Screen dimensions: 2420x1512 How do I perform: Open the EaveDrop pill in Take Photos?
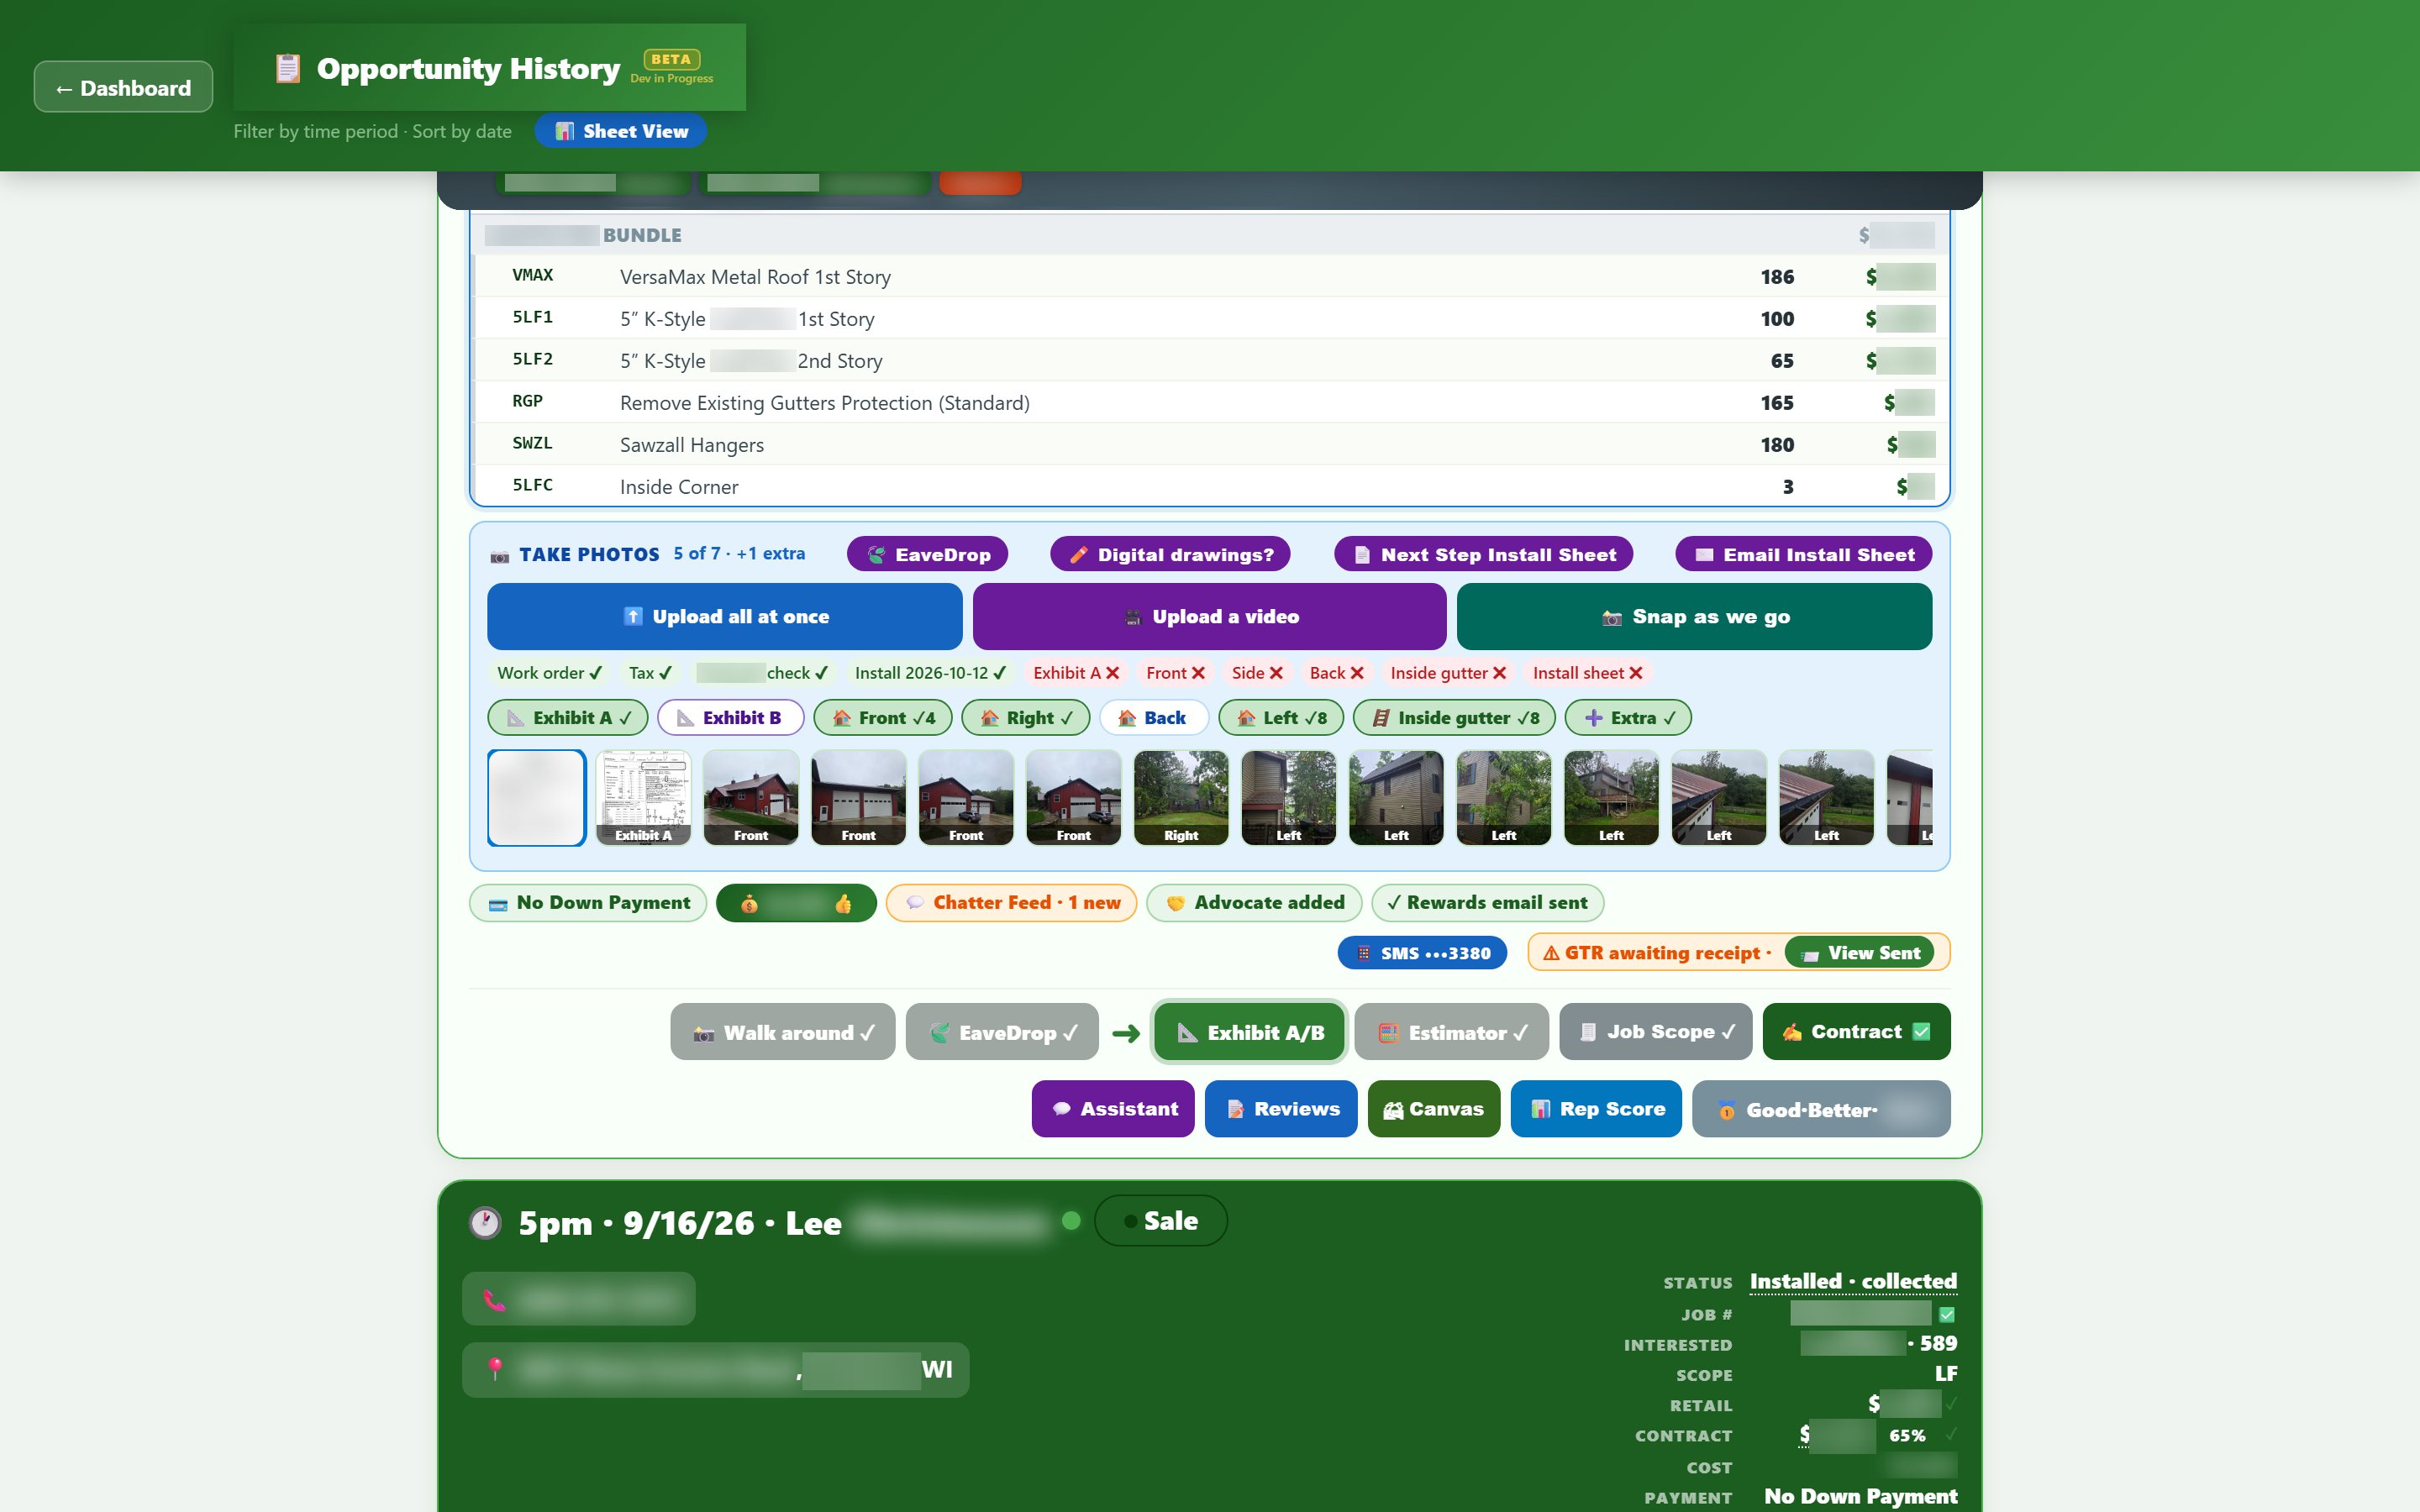pyautogui.click(x=927, y=554)
